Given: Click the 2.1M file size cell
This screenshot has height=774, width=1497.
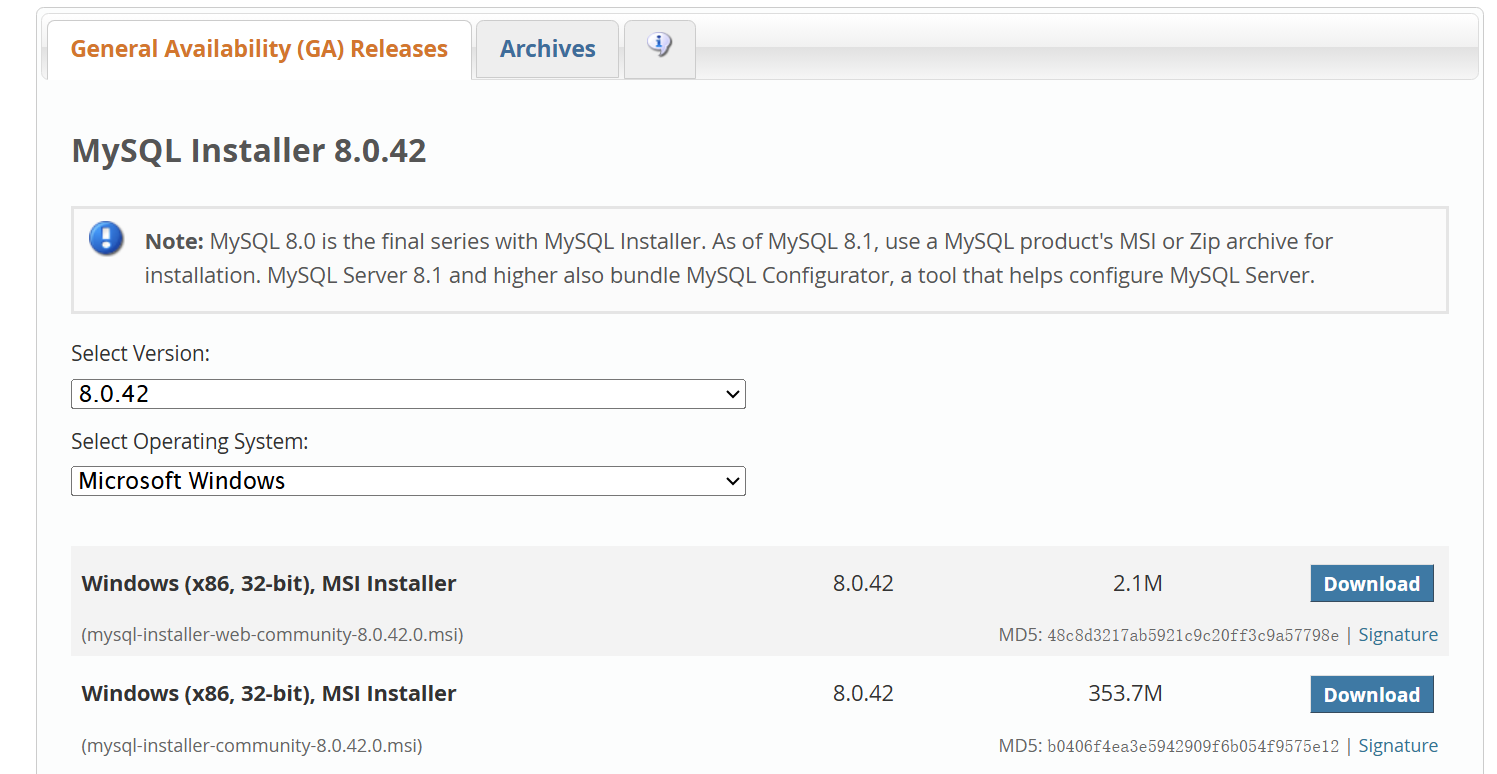Looking at the screenshot, I should tap(1137, 584).
